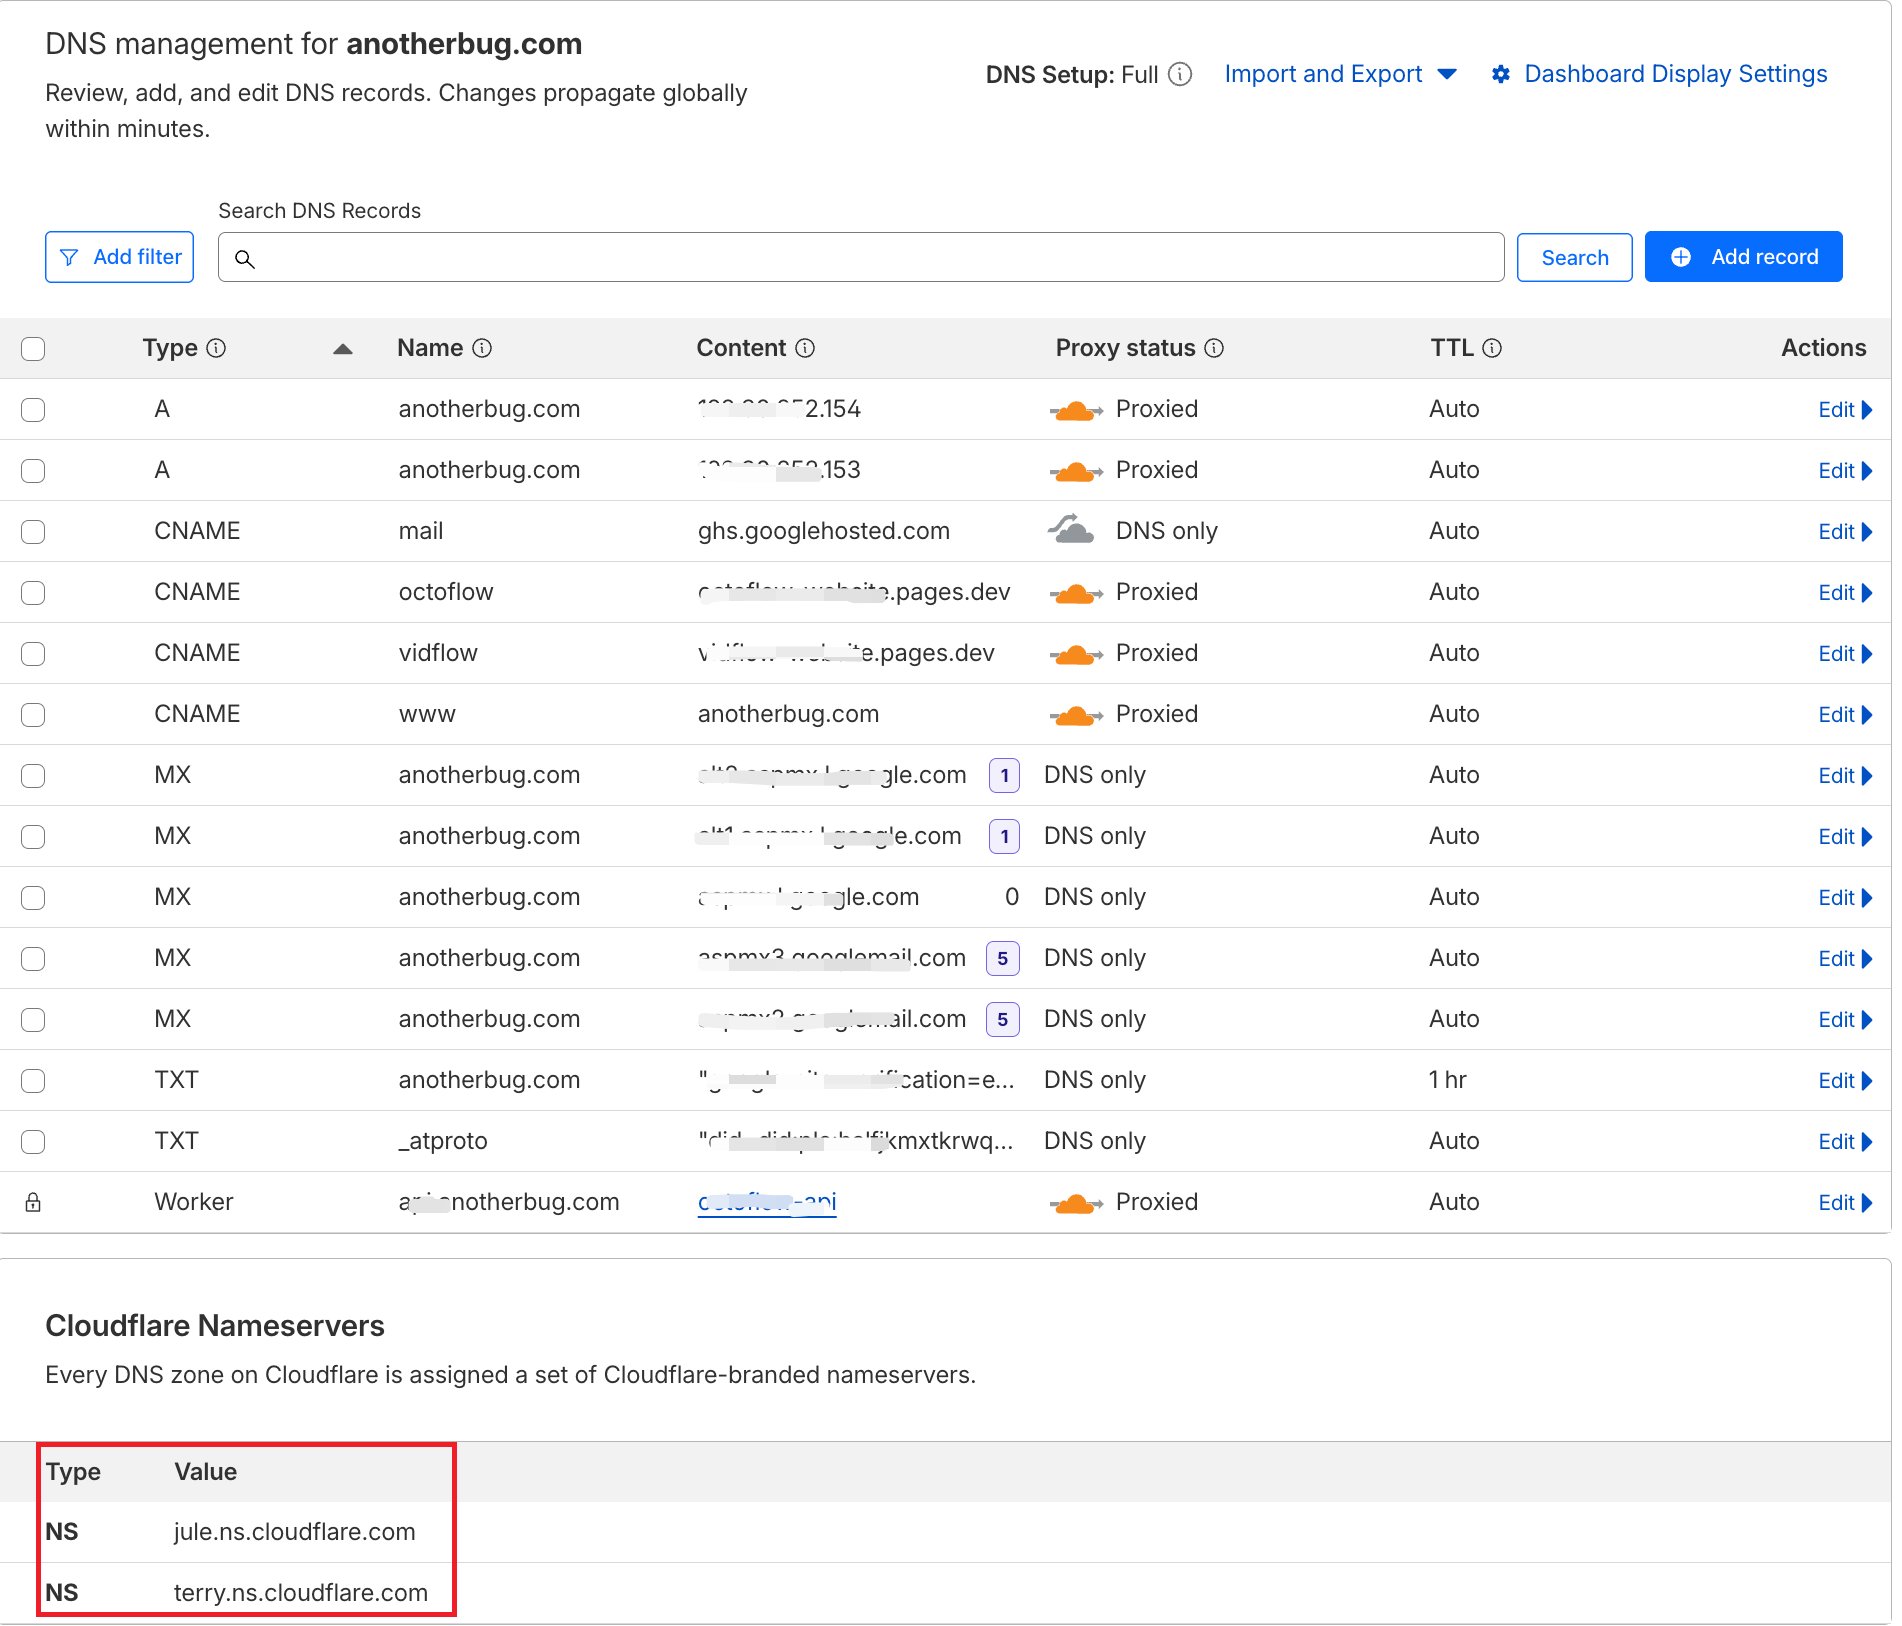Image resolution: width=1902 pixels, height=1626 pixels.
Task: Click priority 5 badge on googlemail.com aspmx3 row
Action: (1002, 958)
